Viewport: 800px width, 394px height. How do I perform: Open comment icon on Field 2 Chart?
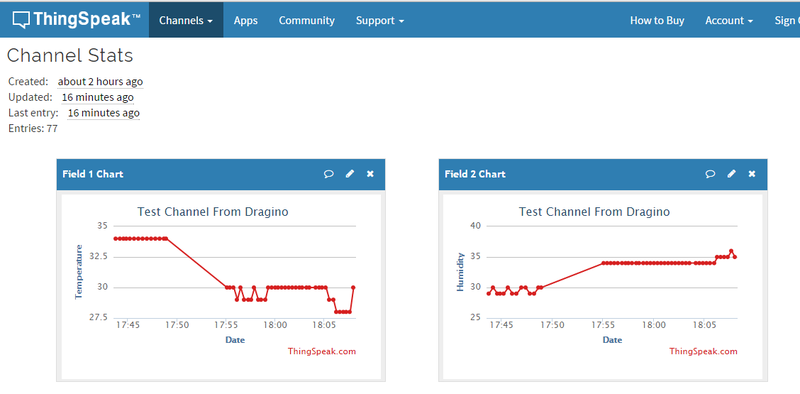click(x=710, y=174)
